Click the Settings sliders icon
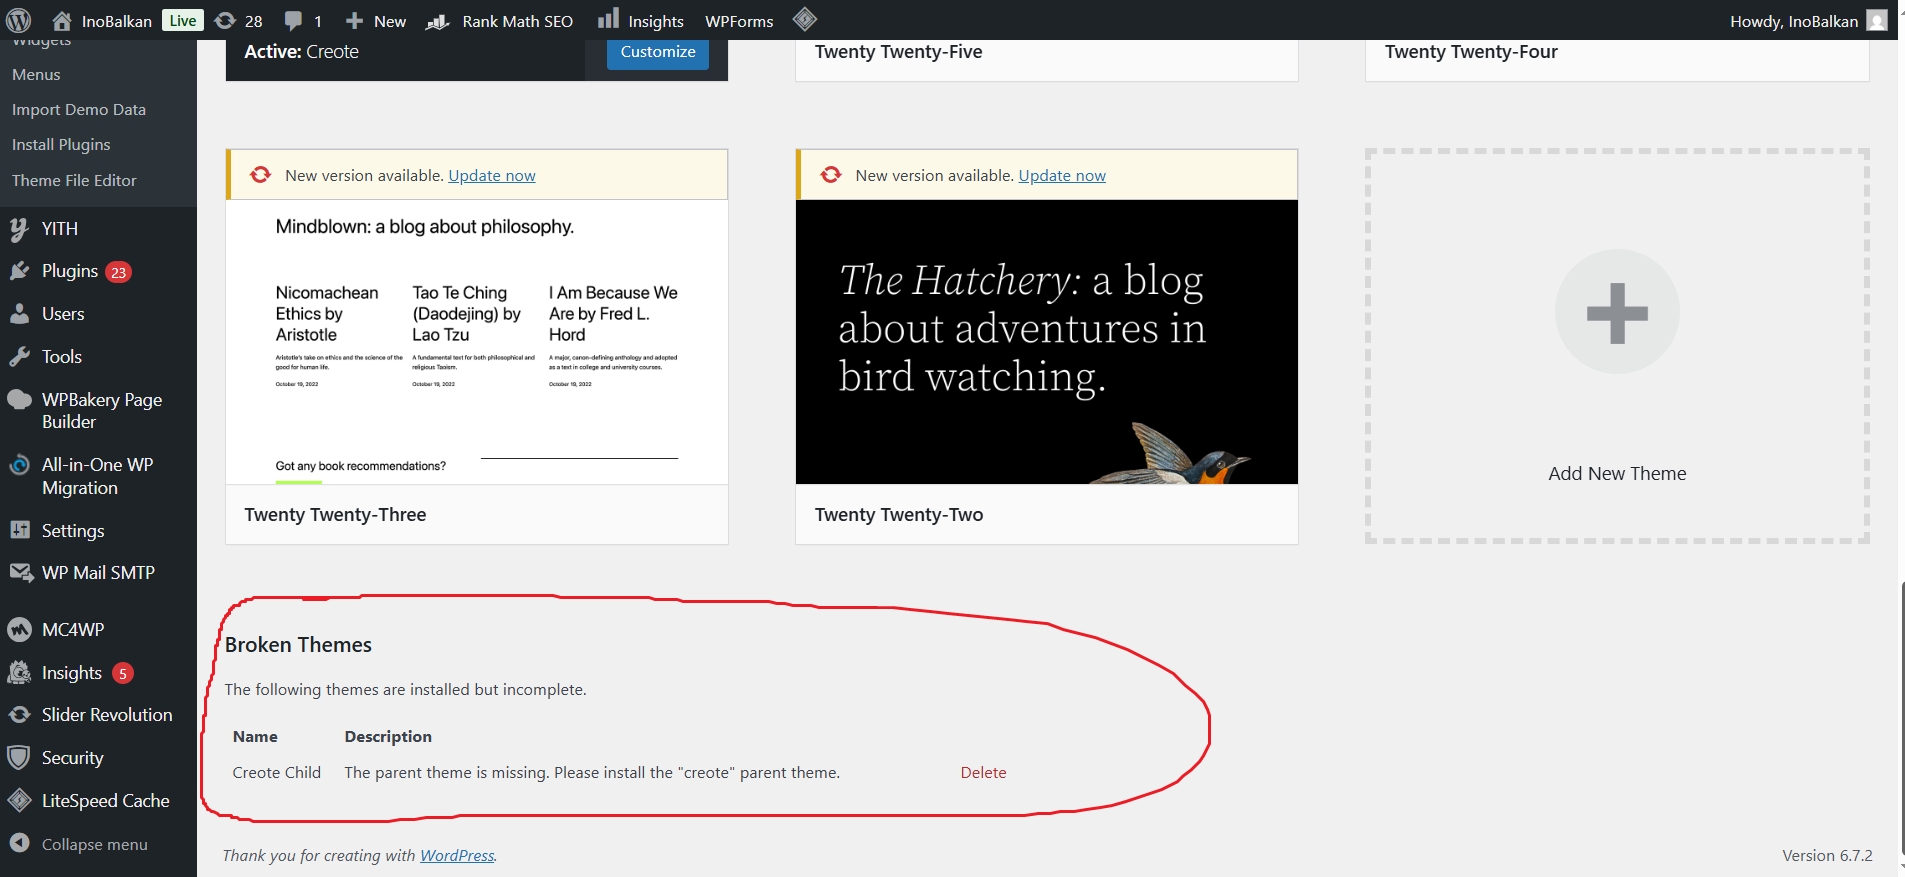The image size is (1905, 877). point(19,530)
